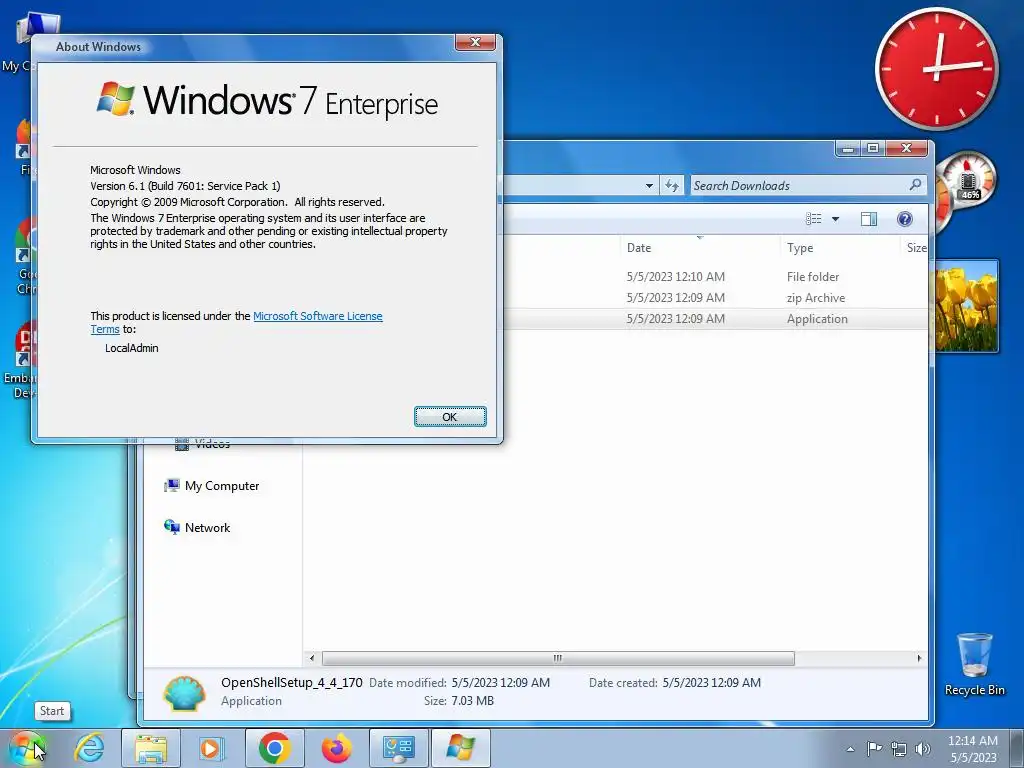Viewport: 1024px width, 768px height.
Task: Open Explorer help question-mark button
Action: pyautogui.click(x=904, y=219)
